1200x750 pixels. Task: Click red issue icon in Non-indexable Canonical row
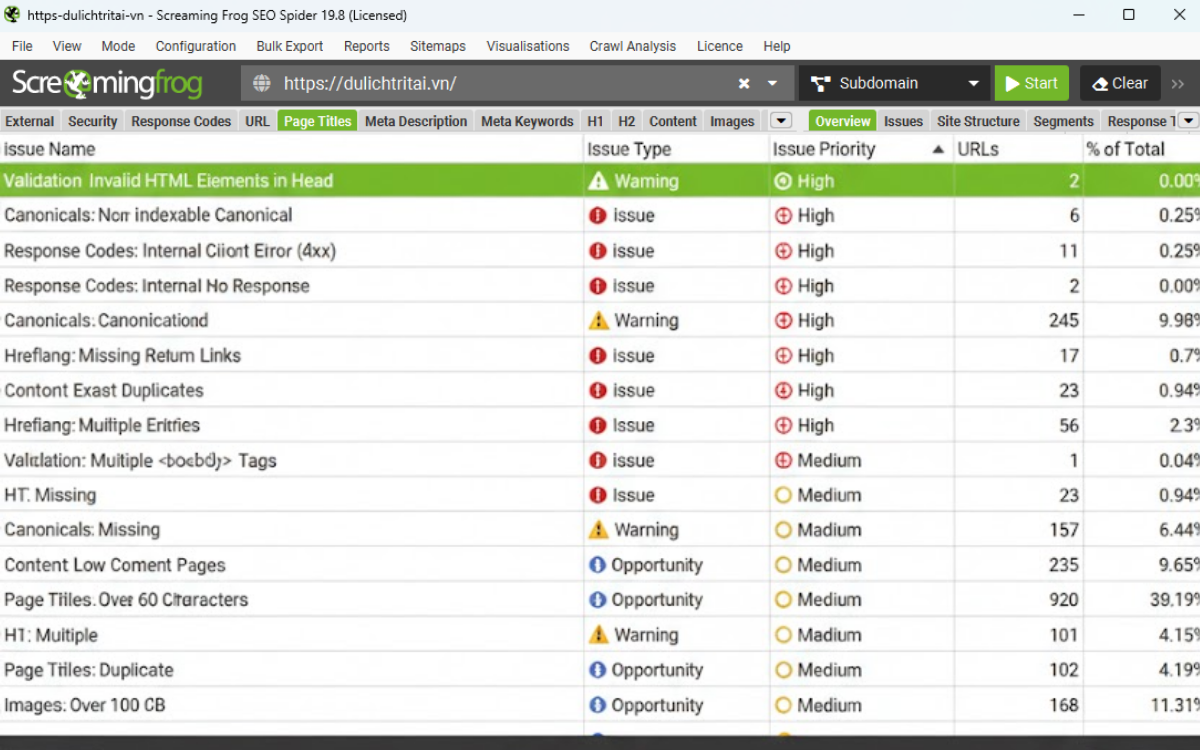tap(598, 216)
